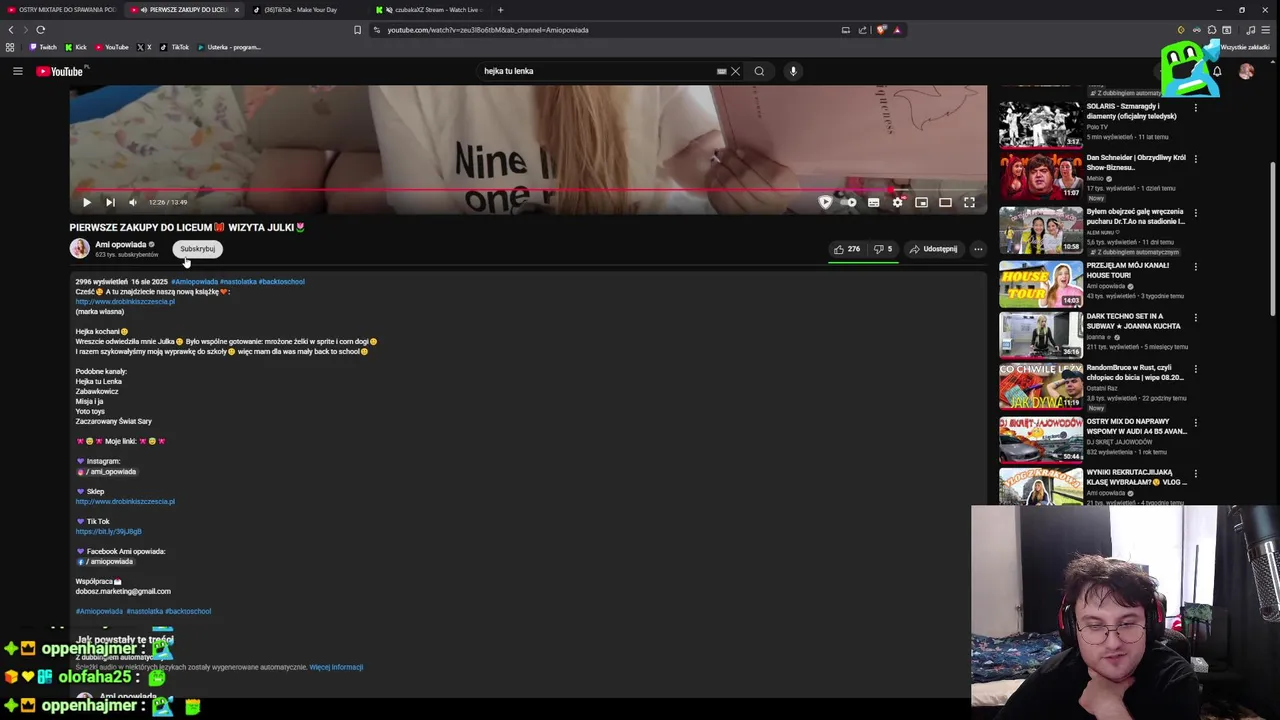
Task: Open the bit.ly TikTok link in description
Action: 108,531
